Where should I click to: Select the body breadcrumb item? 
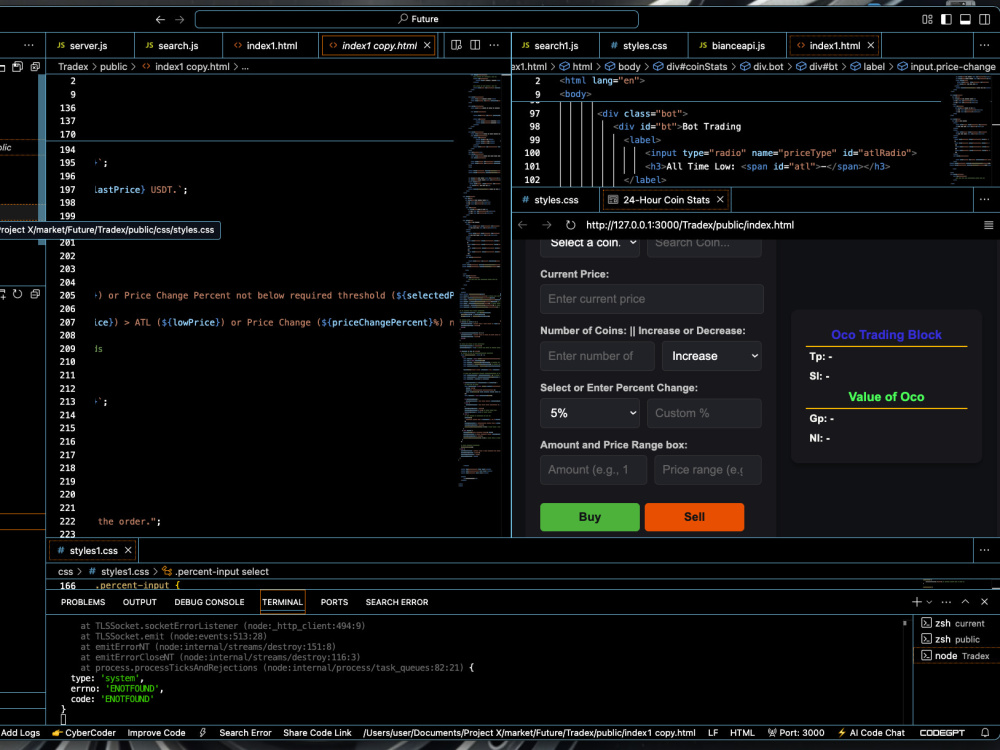(x=622, y=66)
